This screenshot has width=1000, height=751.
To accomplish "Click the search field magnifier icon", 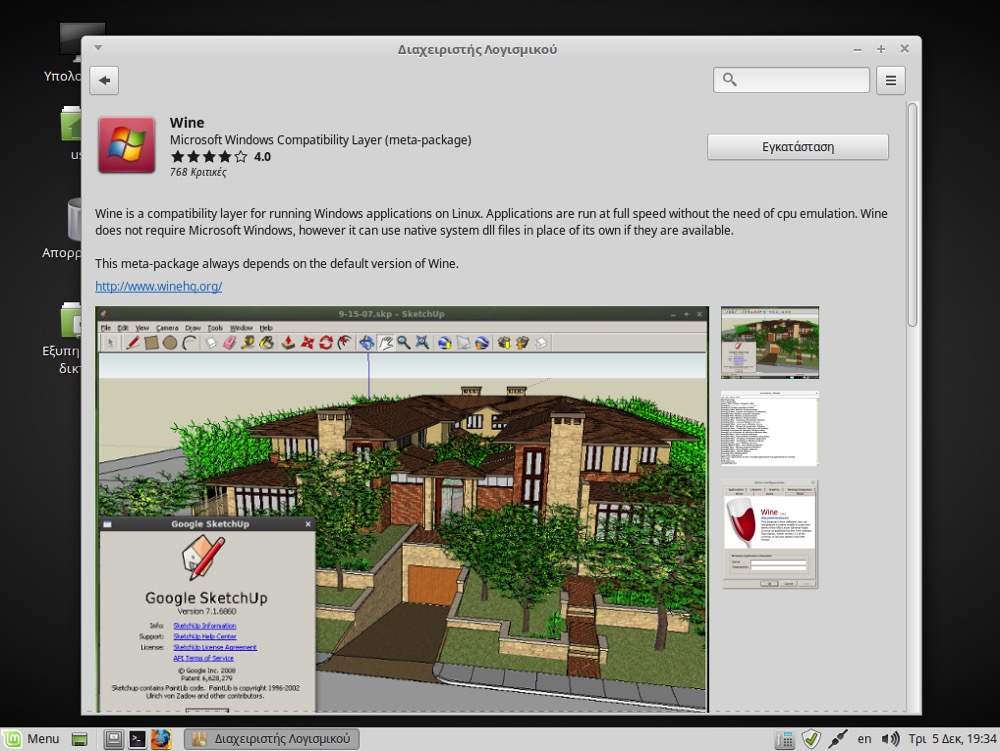I will tap(730, 80).
